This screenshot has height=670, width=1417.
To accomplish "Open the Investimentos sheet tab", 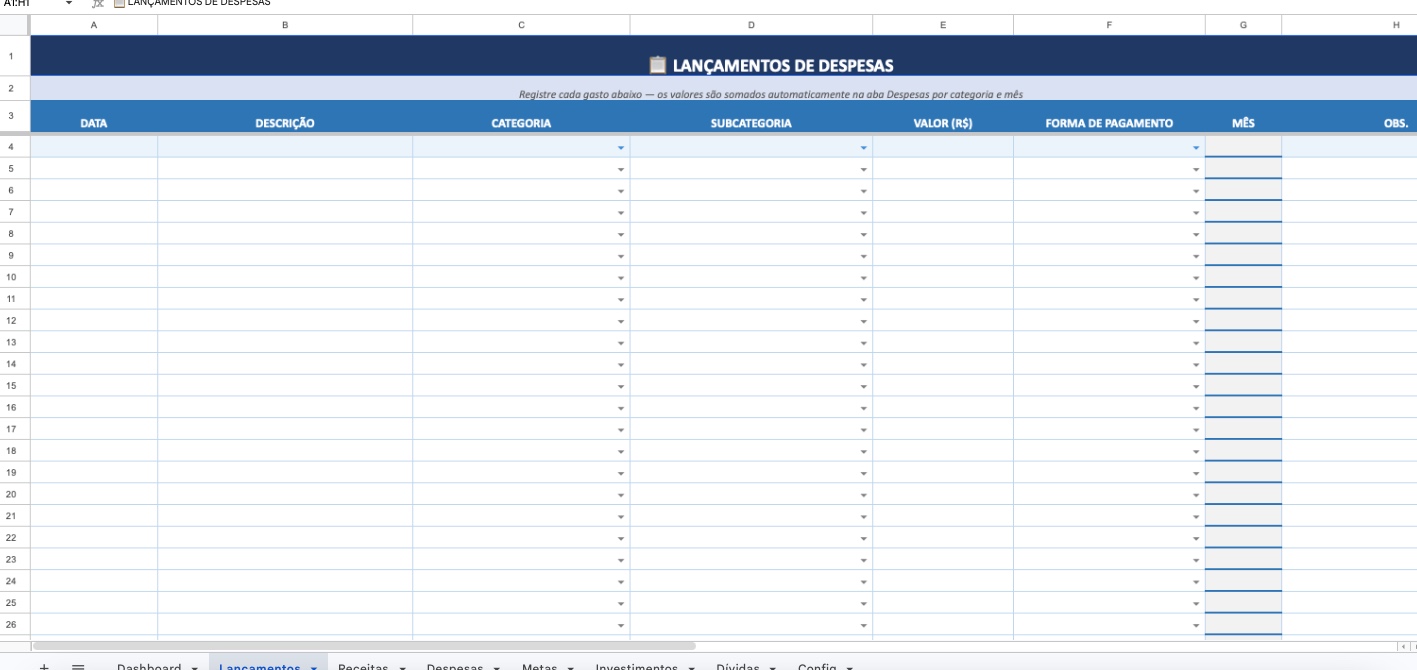I will (638, 668).
